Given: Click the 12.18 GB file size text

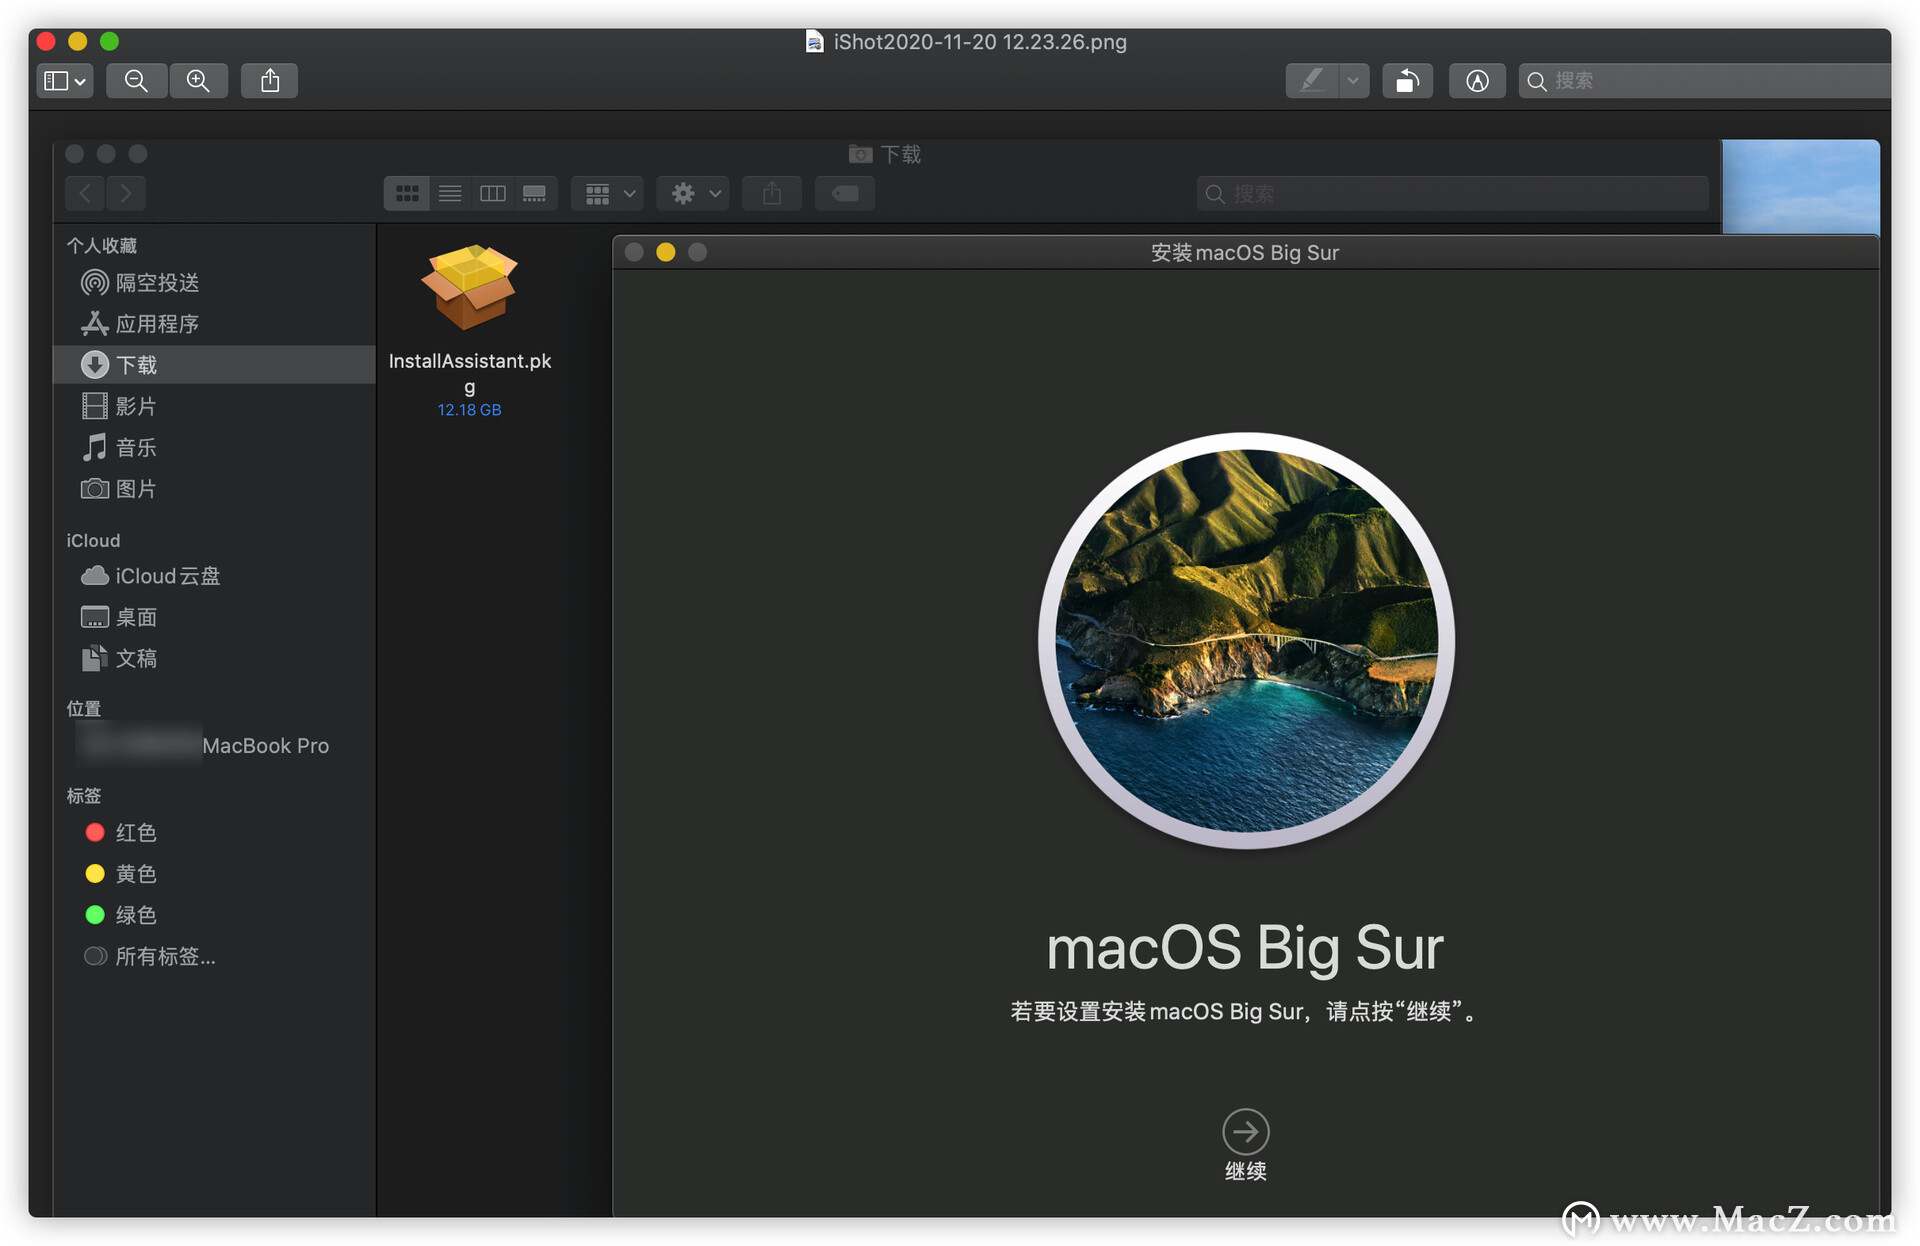Looking at the screenshot, I should click(x=469, y=410).
